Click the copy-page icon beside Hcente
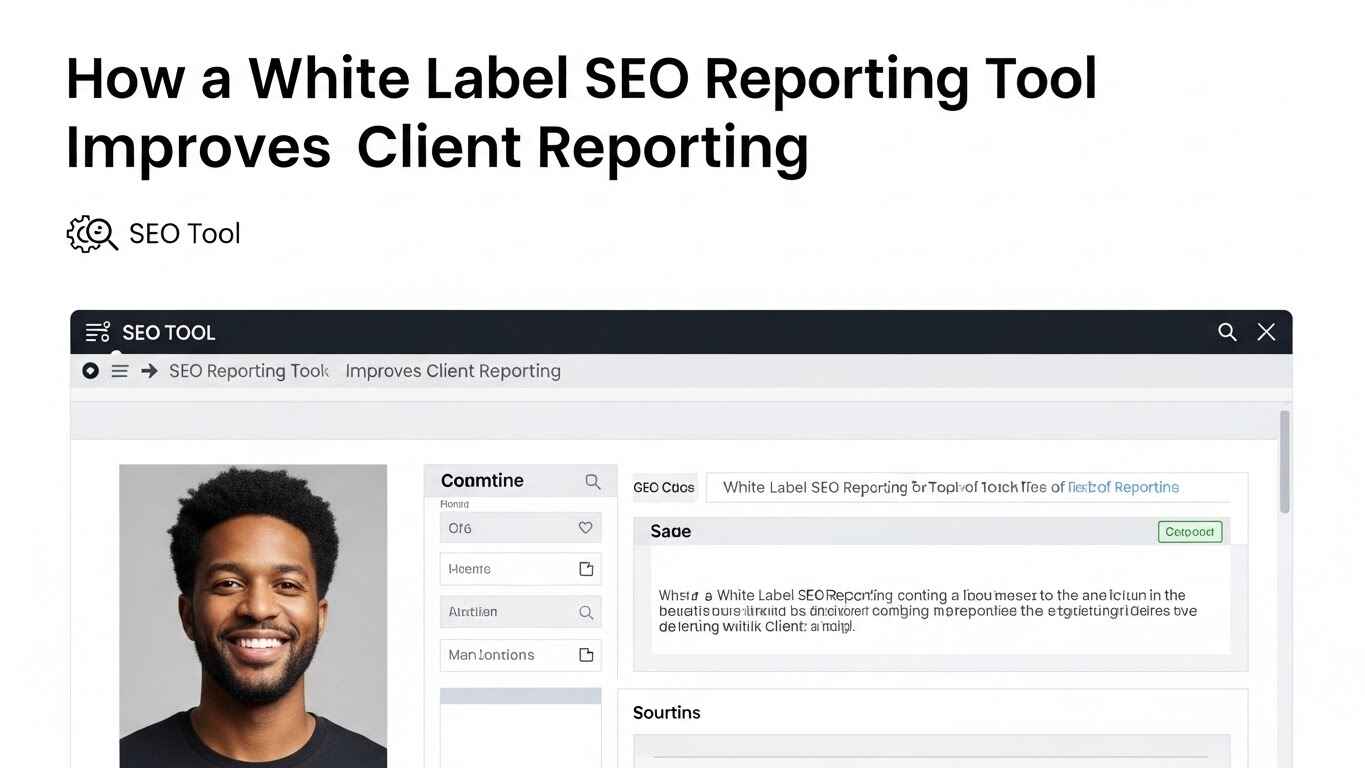Image resolution: width=1365 pixels, height=768 pixels. pyautogui.click(x=586, y=568)
